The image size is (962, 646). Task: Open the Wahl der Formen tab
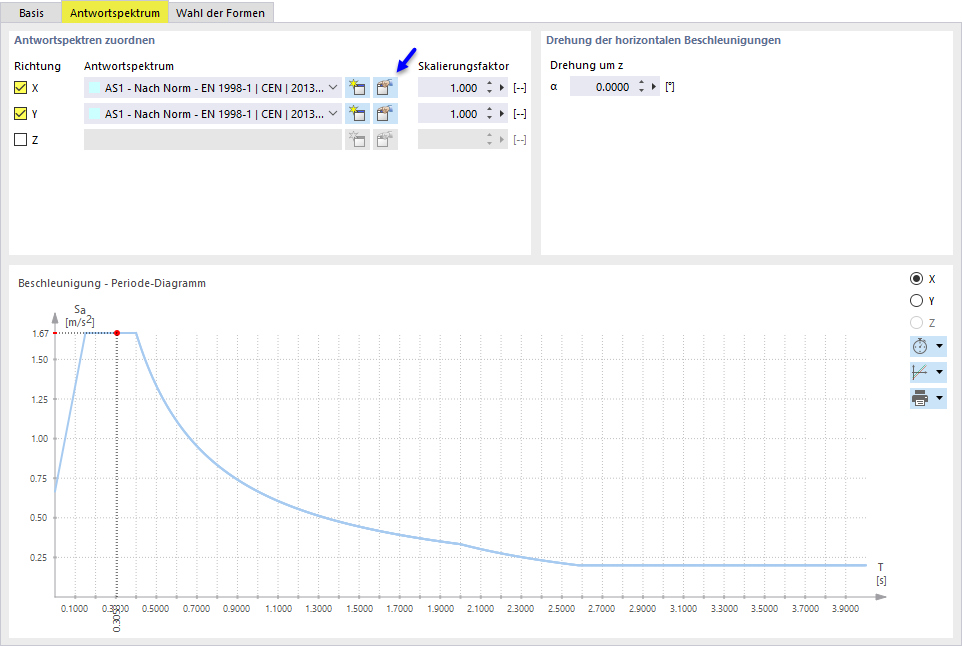coord(220,13)
